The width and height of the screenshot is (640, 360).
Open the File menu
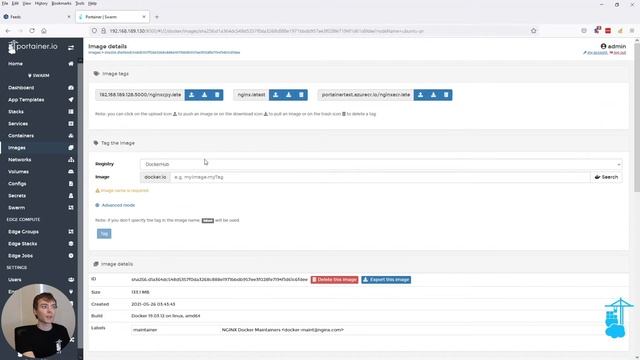pyautogui.click(x=5, y=3)
